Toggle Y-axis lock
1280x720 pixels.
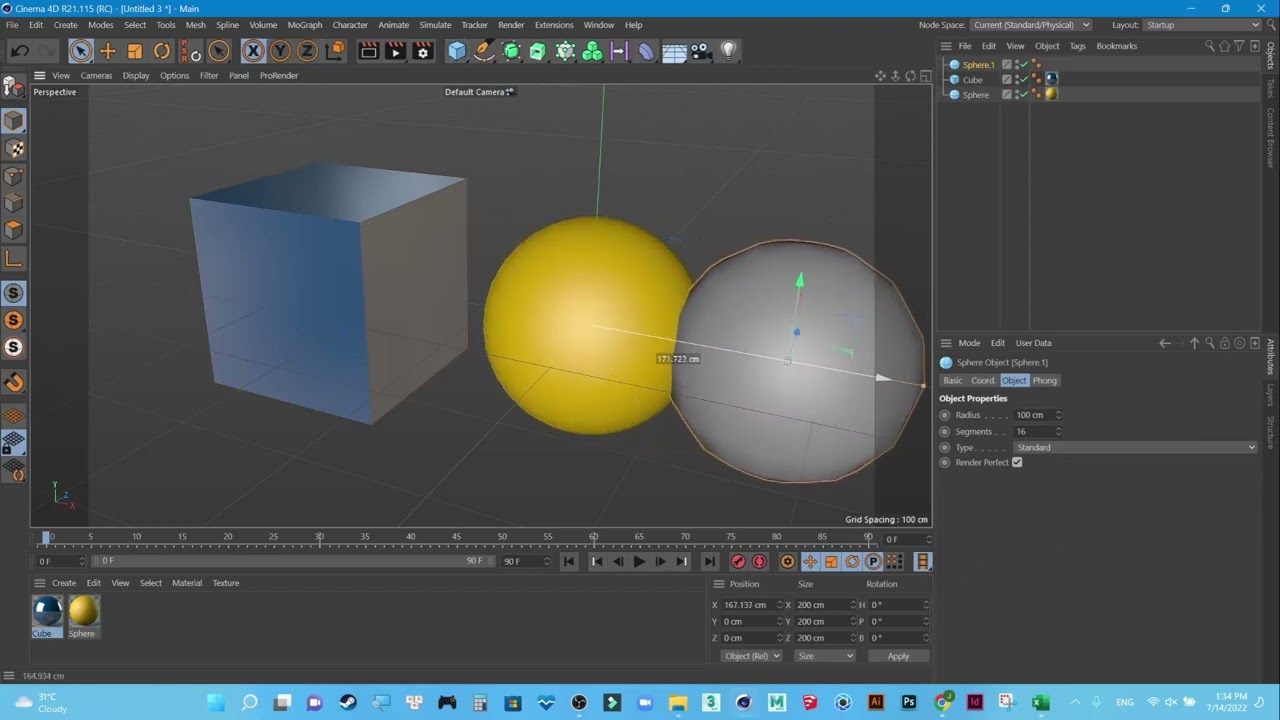(x=280, y=51)
